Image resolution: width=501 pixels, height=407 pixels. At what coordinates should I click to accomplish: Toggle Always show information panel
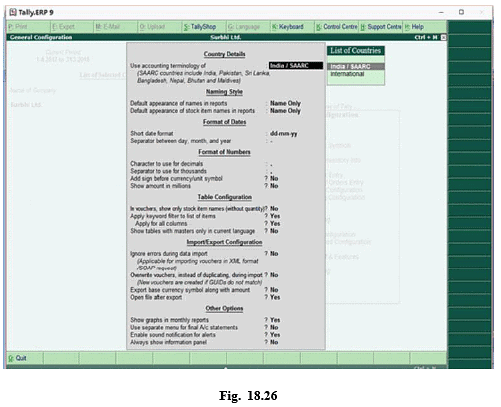(x=274, y=342)
